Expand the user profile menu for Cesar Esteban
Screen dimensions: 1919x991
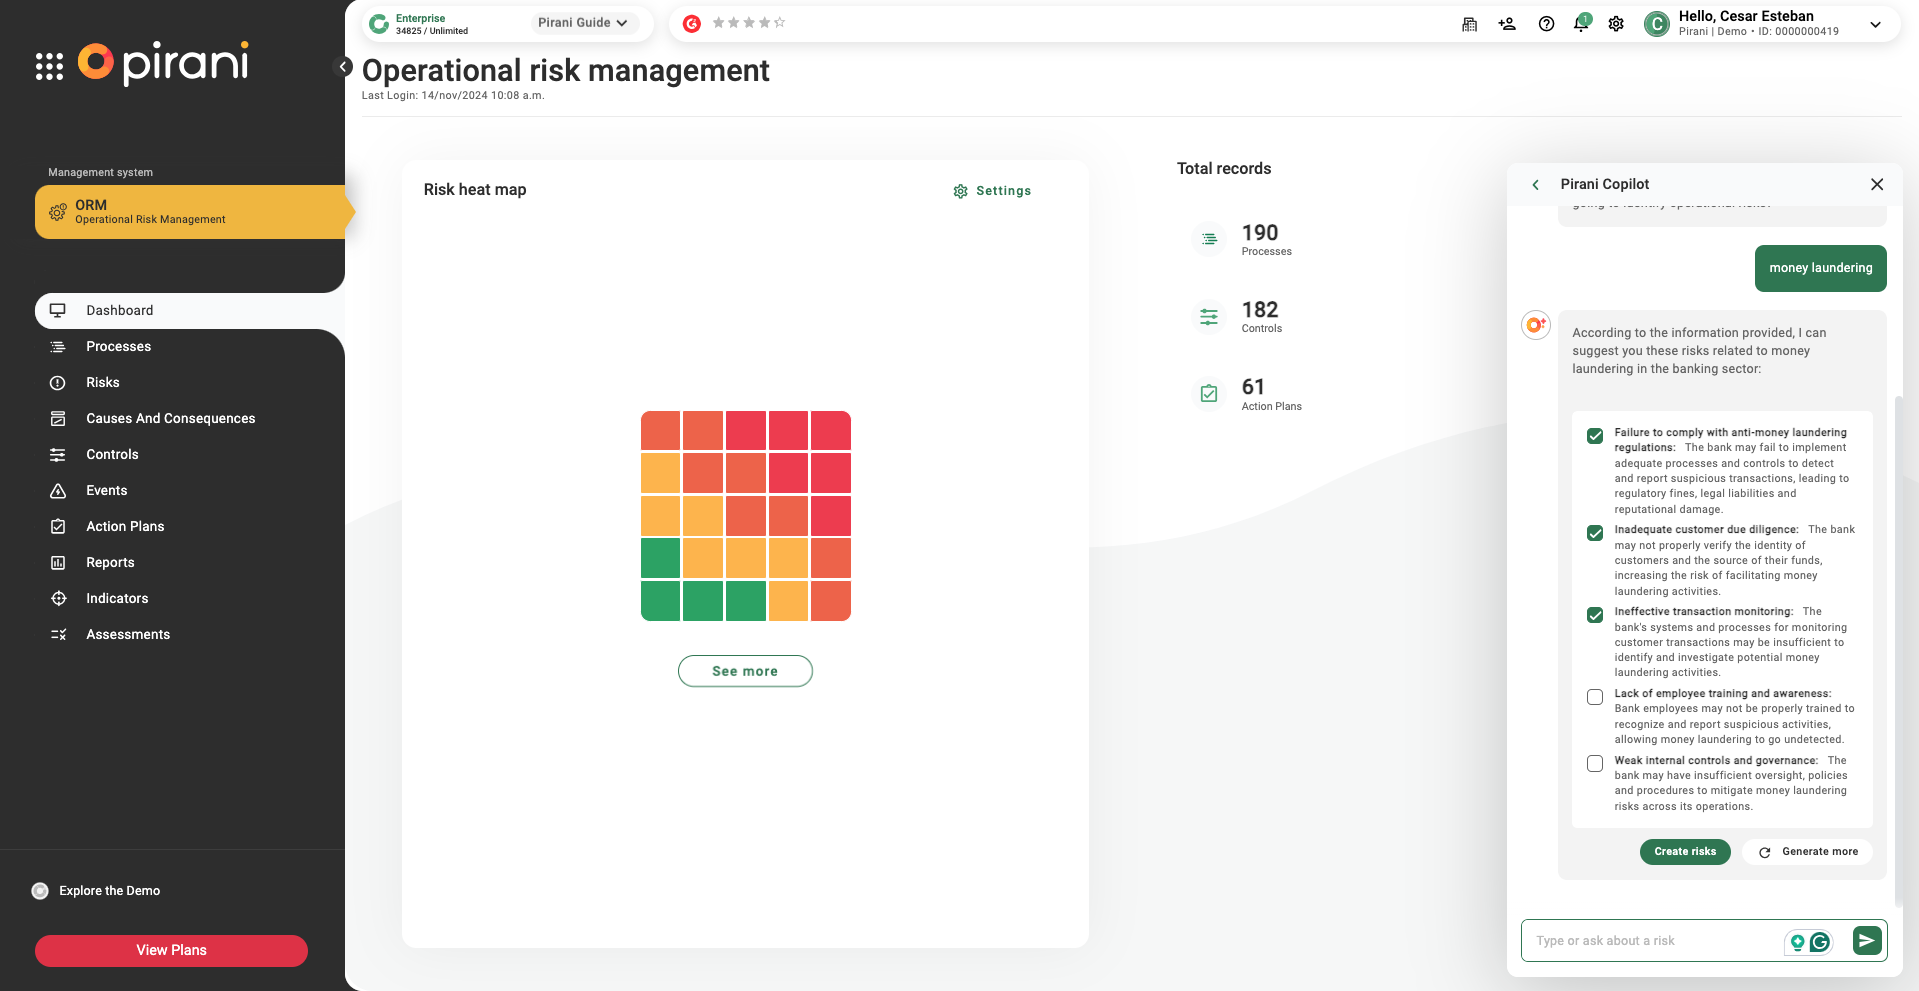click(1876, 23)
